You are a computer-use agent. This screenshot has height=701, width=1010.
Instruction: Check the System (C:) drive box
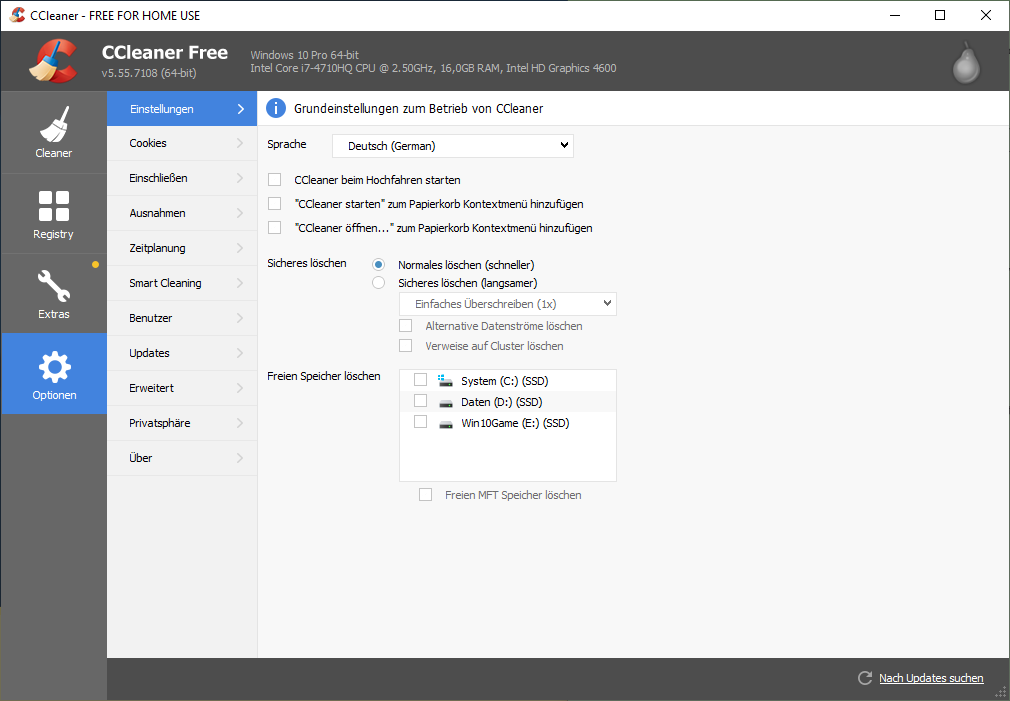[420, 380]
